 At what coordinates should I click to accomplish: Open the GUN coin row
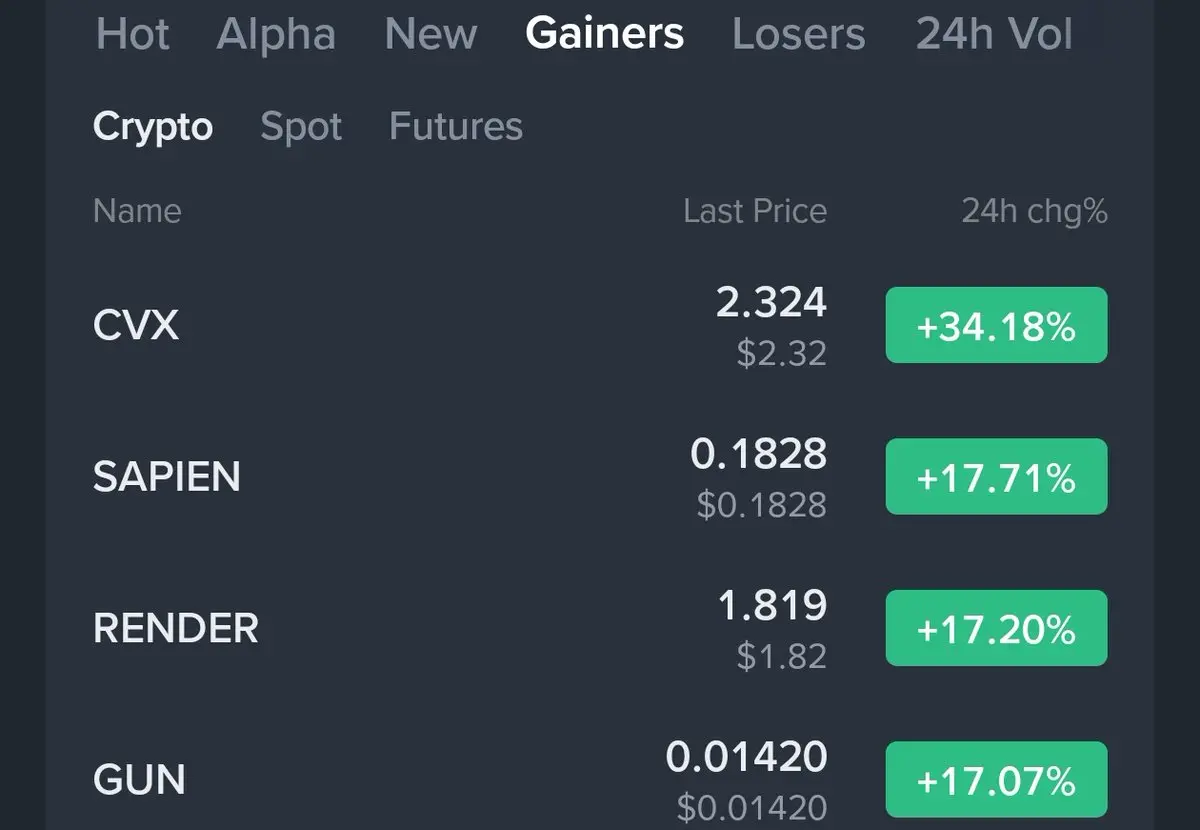point(600,779)
